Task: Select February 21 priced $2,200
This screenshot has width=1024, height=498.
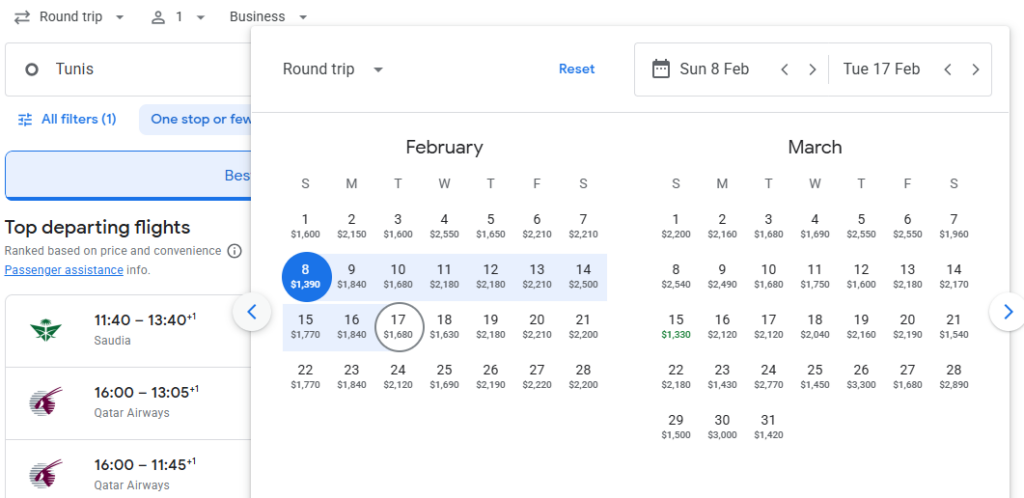Action: pos(583,326)
